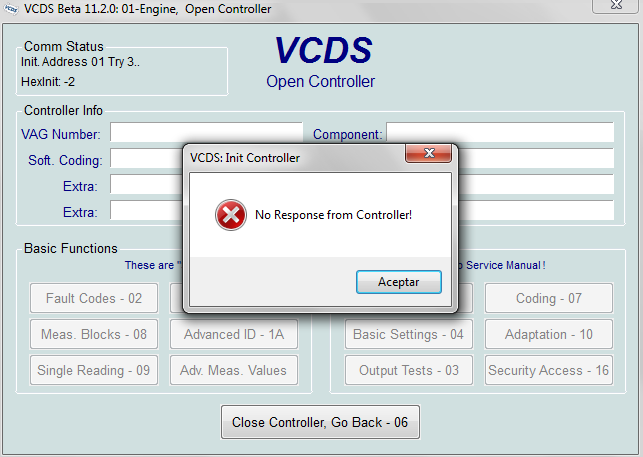
Task: Click the VAG Number field
Action: tap(206, 132)
